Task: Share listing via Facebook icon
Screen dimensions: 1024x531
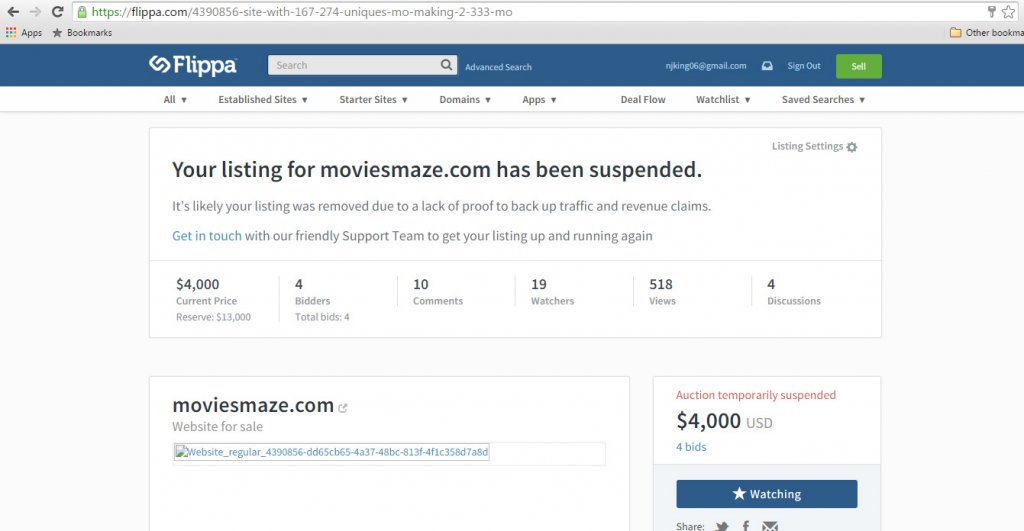Action: 746,526
